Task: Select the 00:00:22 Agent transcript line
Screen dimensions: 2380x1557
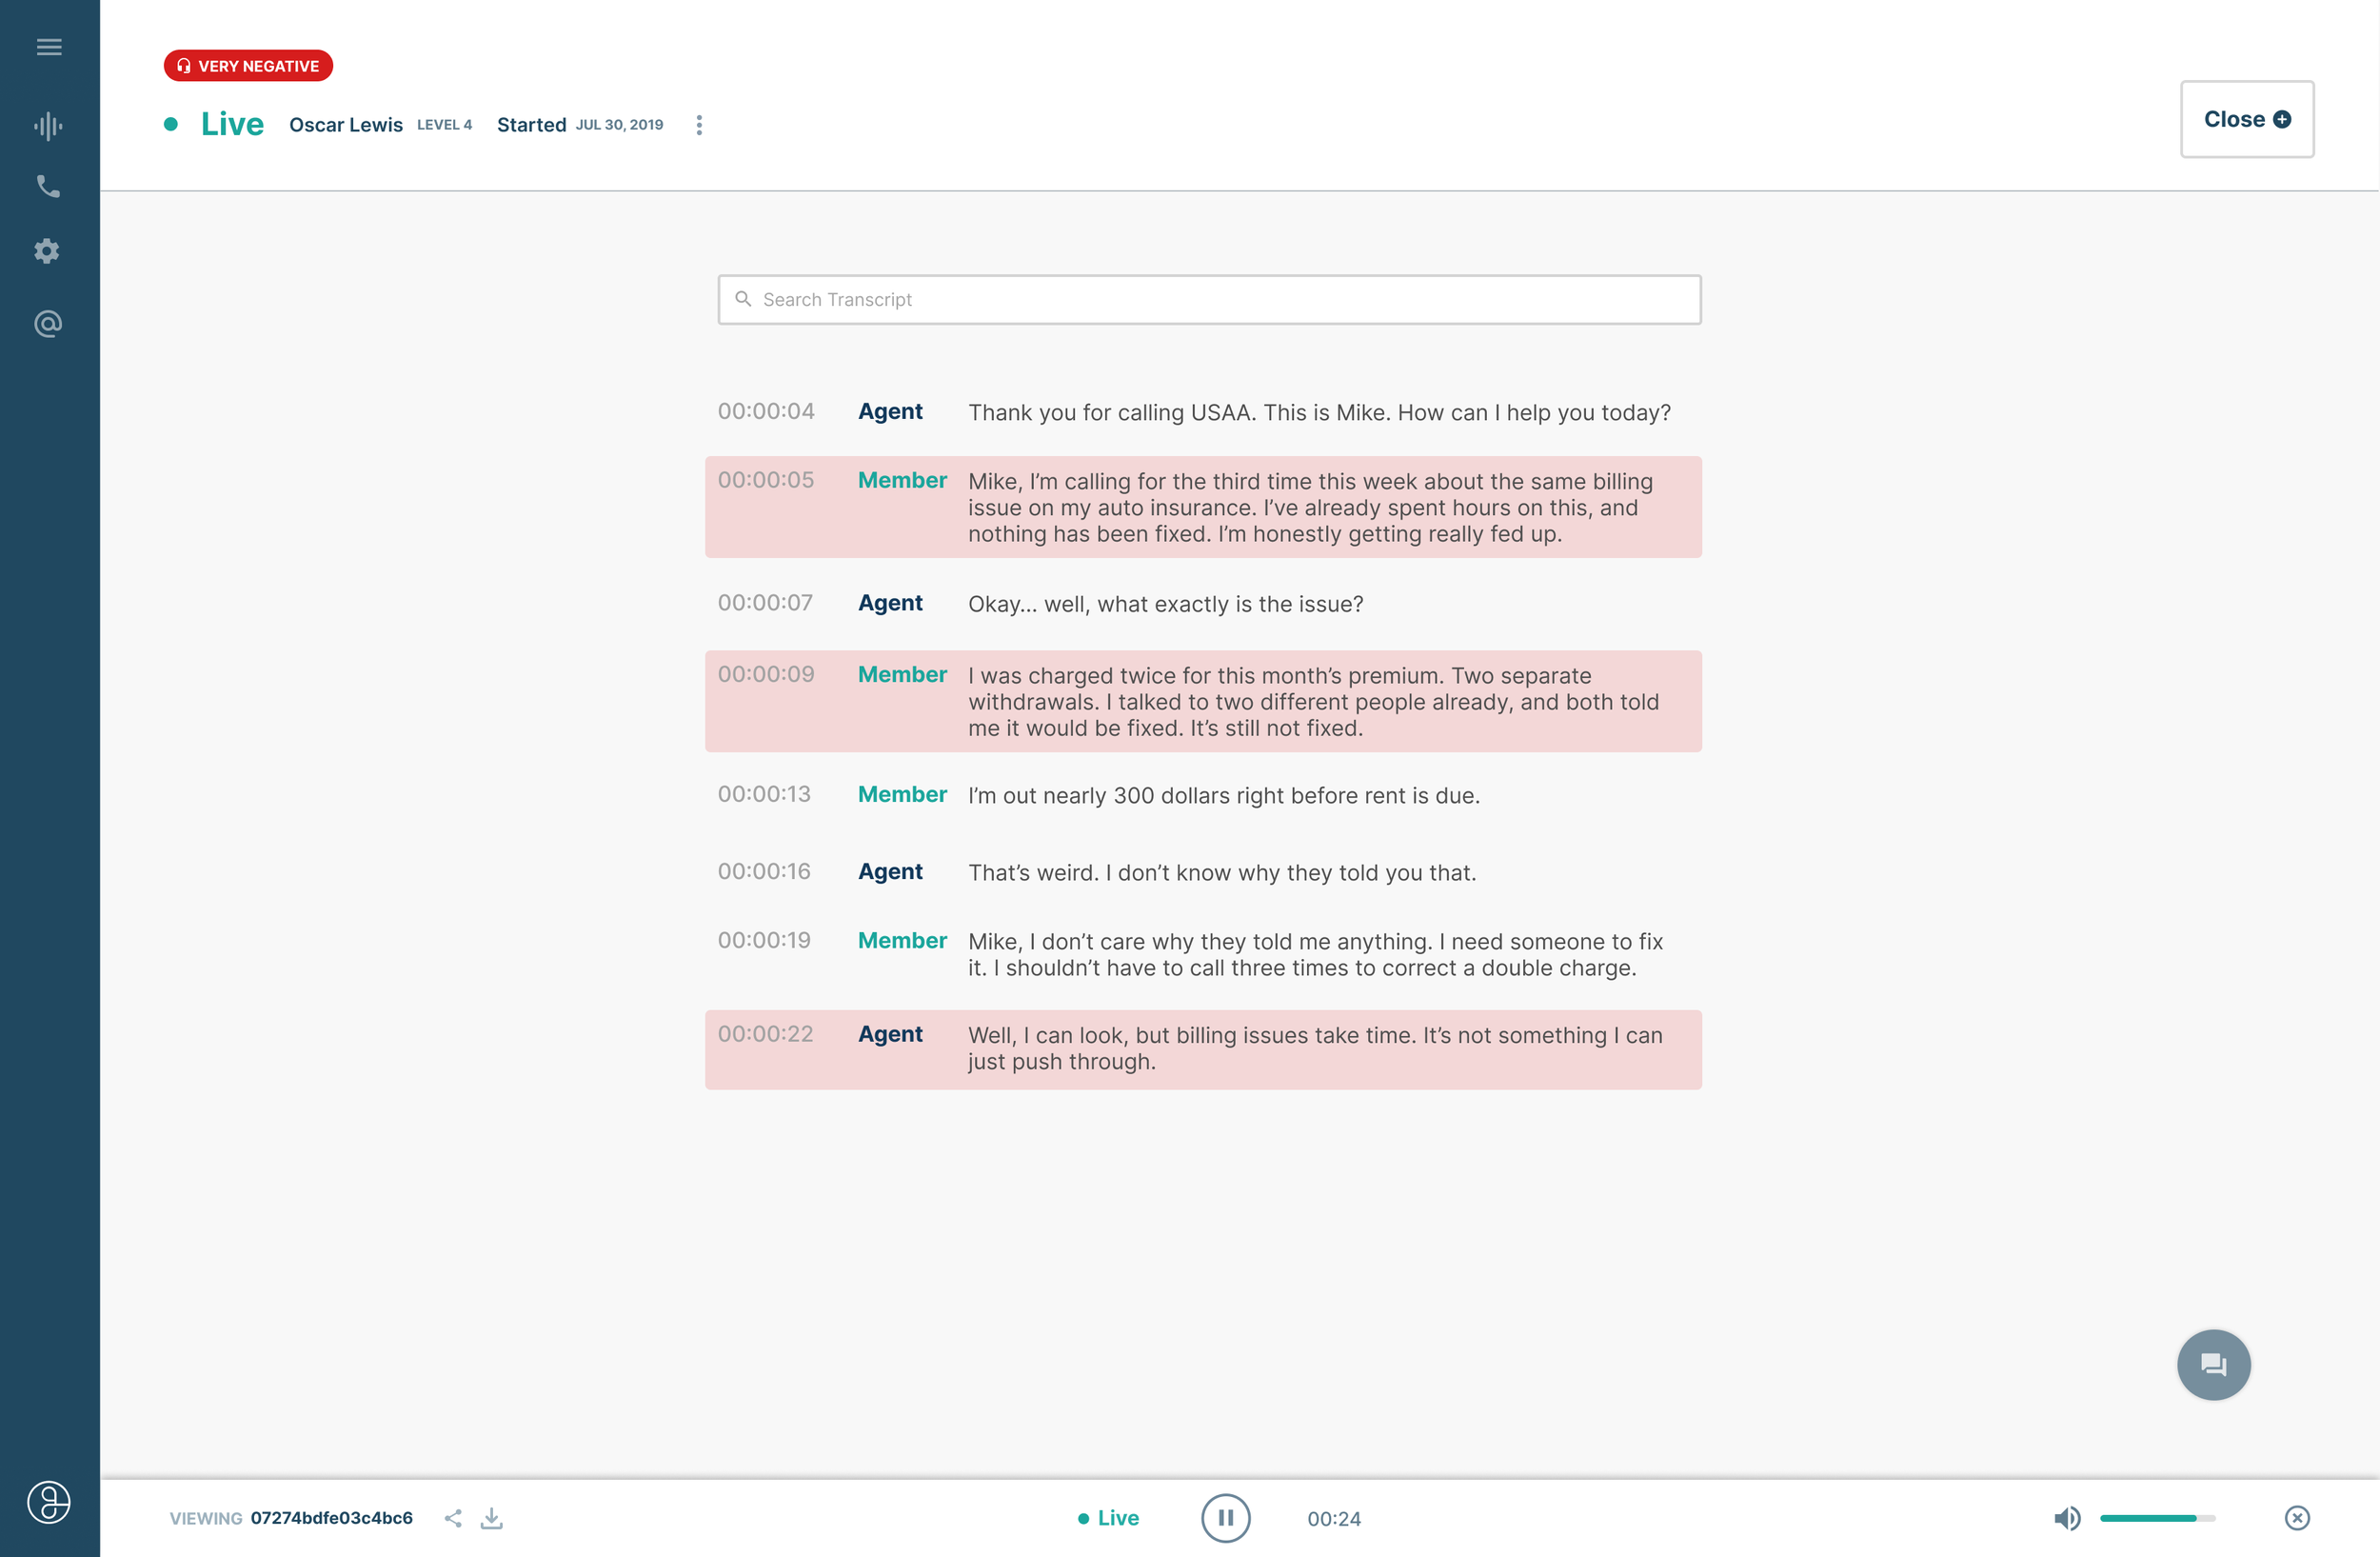Action: click(1203, 1049)
